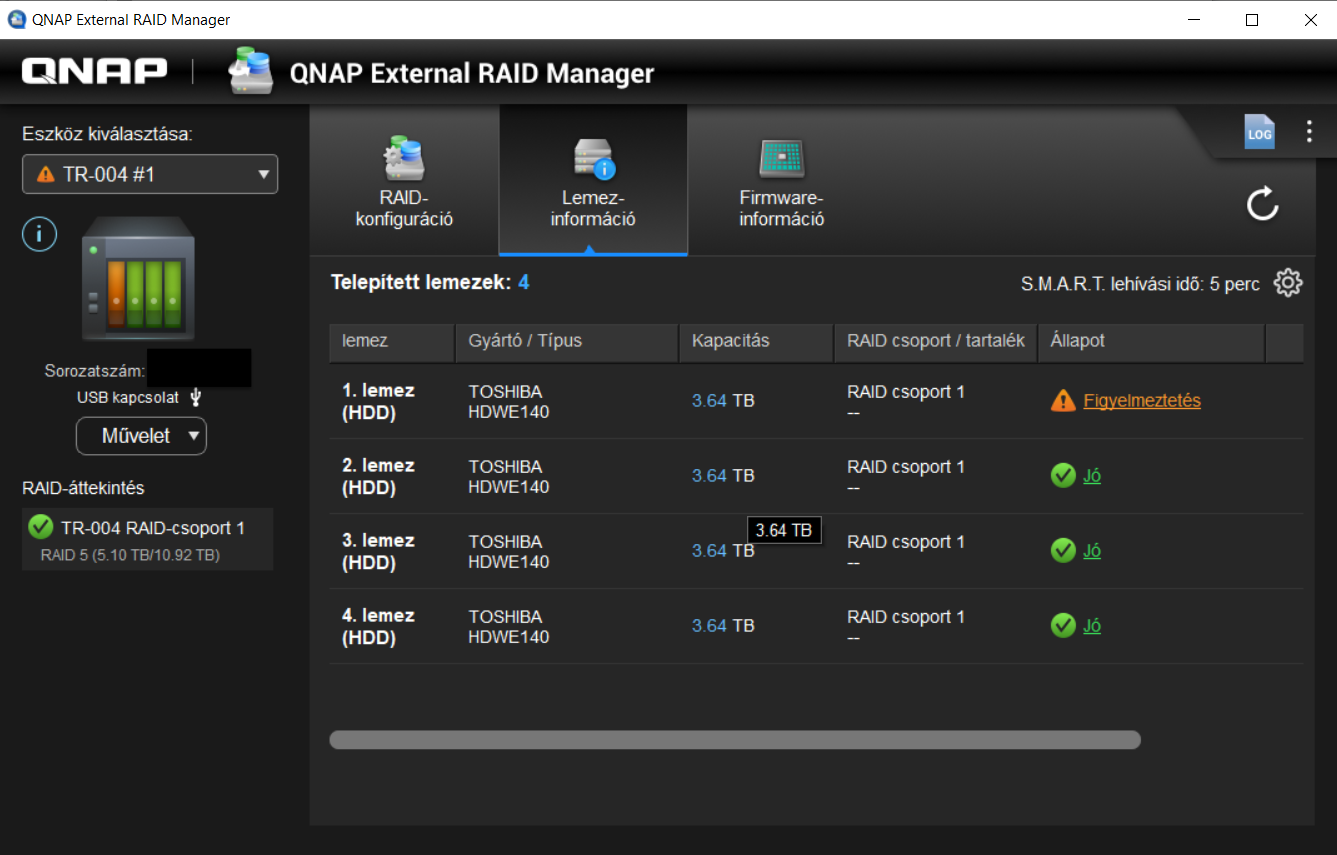1337x855 pixels.
Task: Select TR-004 RAID-csoport 1 in overview
Action: [x=148, y=539]
